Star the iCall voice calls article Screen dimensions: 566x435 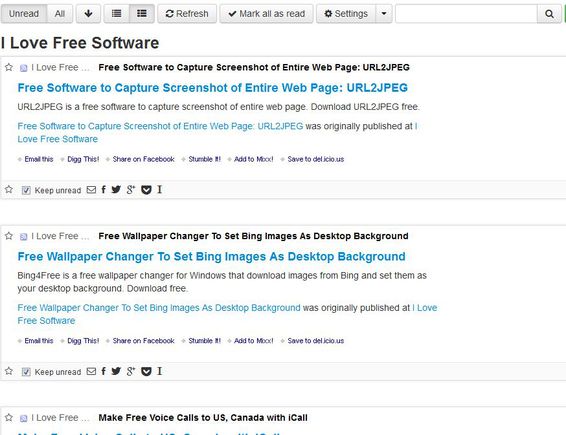[x=9, y=418]
